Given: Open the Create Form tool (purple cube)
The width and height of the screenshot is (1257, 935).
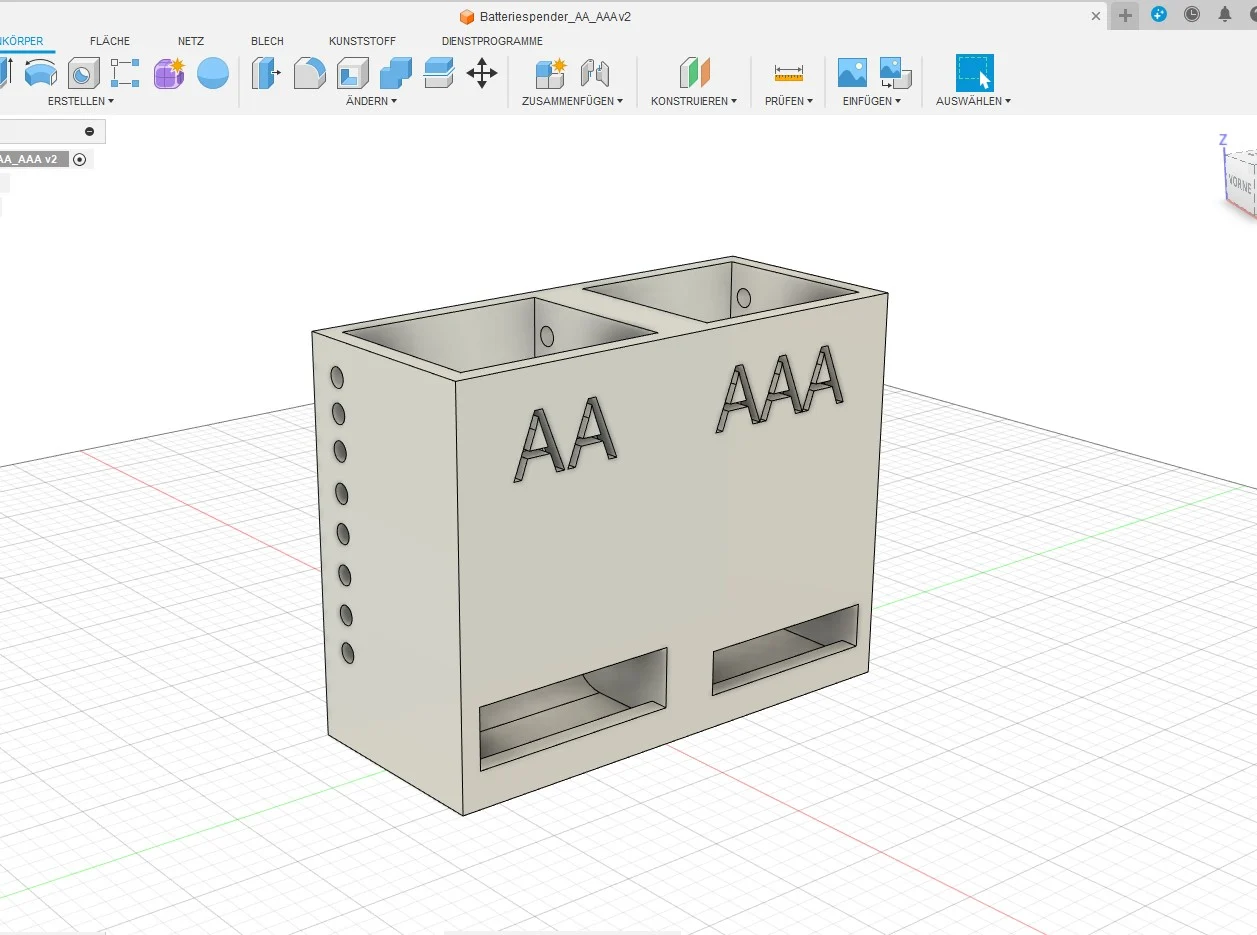Looking at the screenshot, I should 169,73.
